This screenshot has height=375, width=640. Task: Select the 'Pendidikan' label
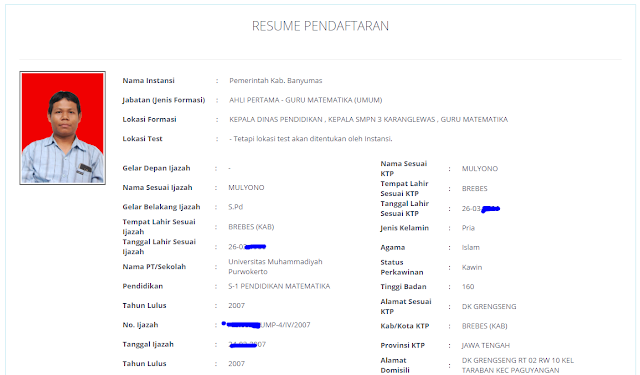coord(142,286)
